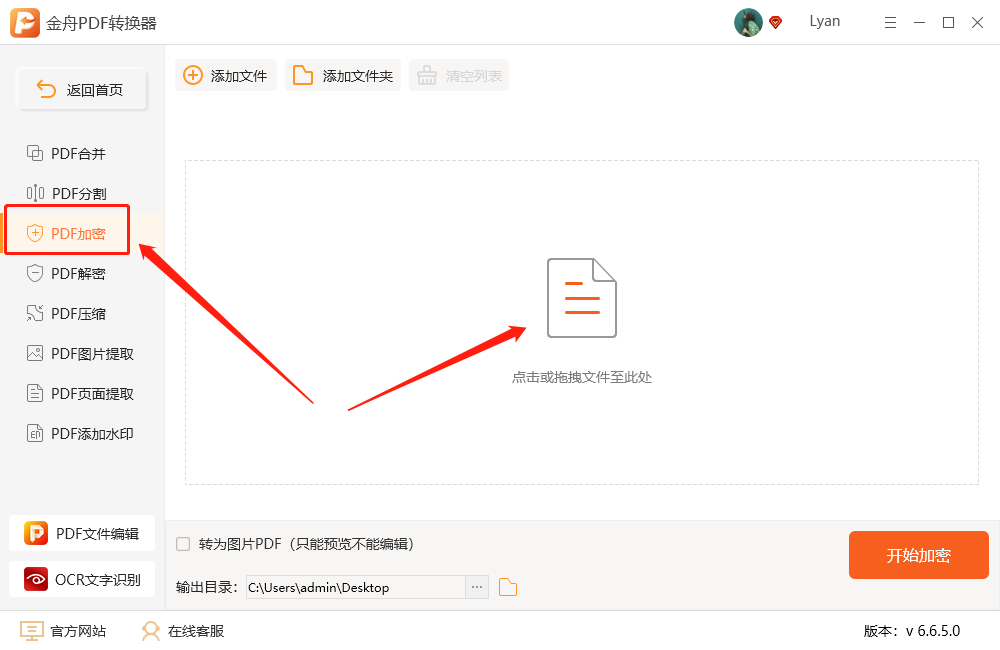Select PDF解密 in sidebar
The height and width of the screenshot is (650, 1000).
tap(66, 274)
